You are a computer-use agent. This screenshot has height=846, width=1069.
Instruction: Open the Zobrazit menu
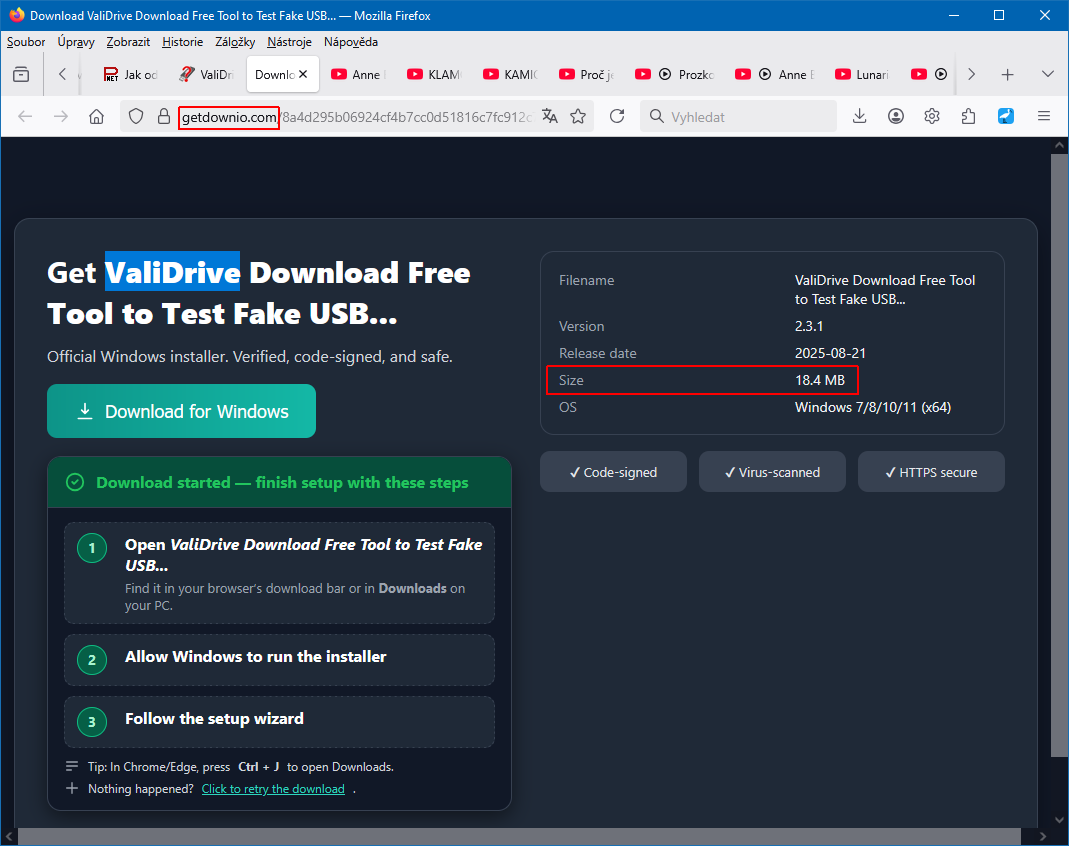[x=128, y=42]
